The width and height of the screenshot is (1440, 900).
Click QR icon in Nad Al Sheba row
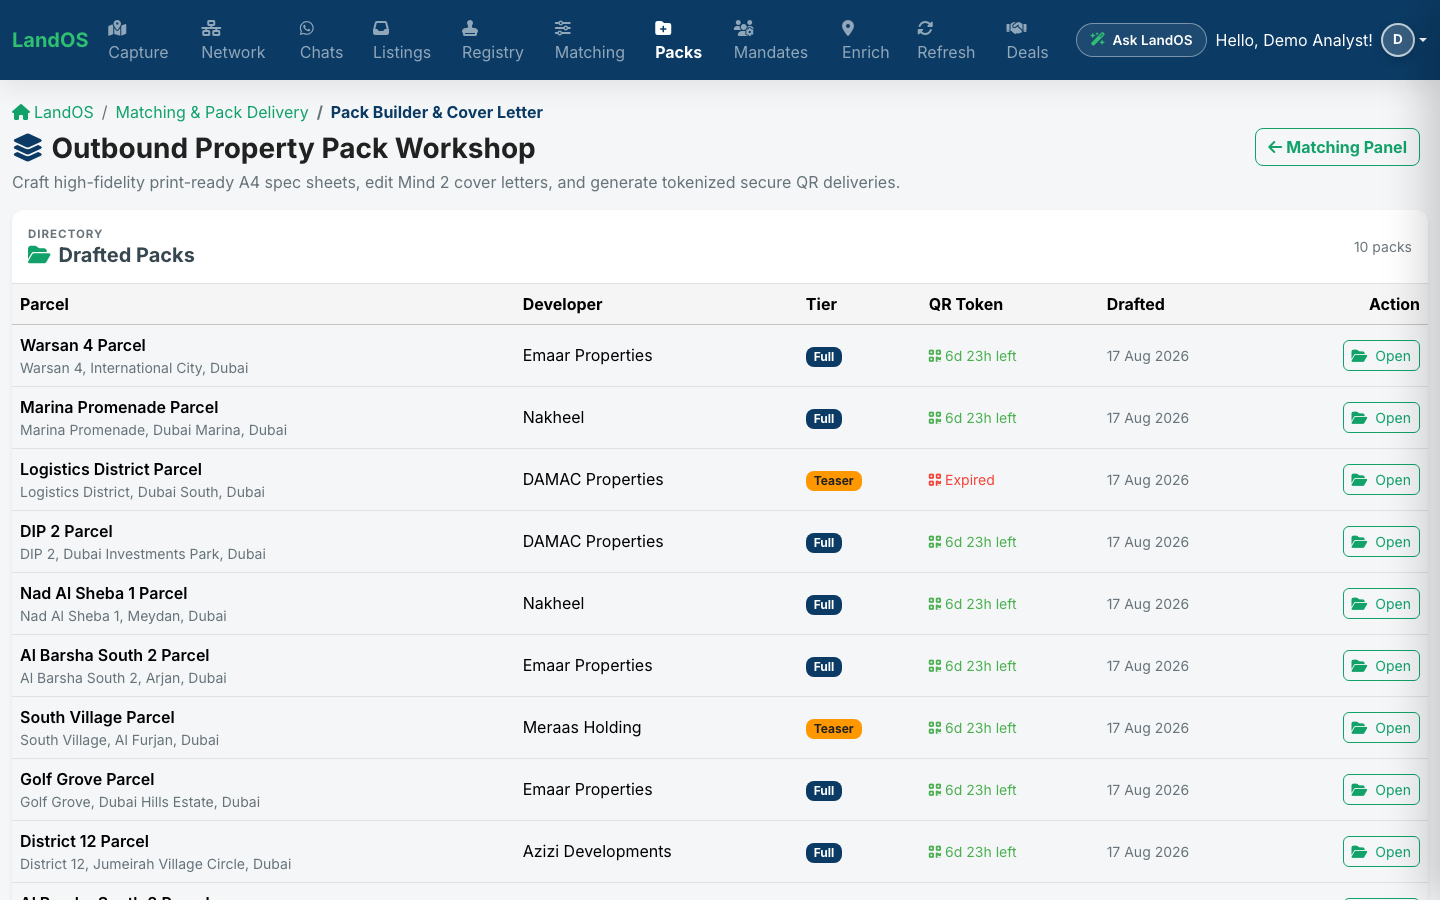tap(935, 604)
